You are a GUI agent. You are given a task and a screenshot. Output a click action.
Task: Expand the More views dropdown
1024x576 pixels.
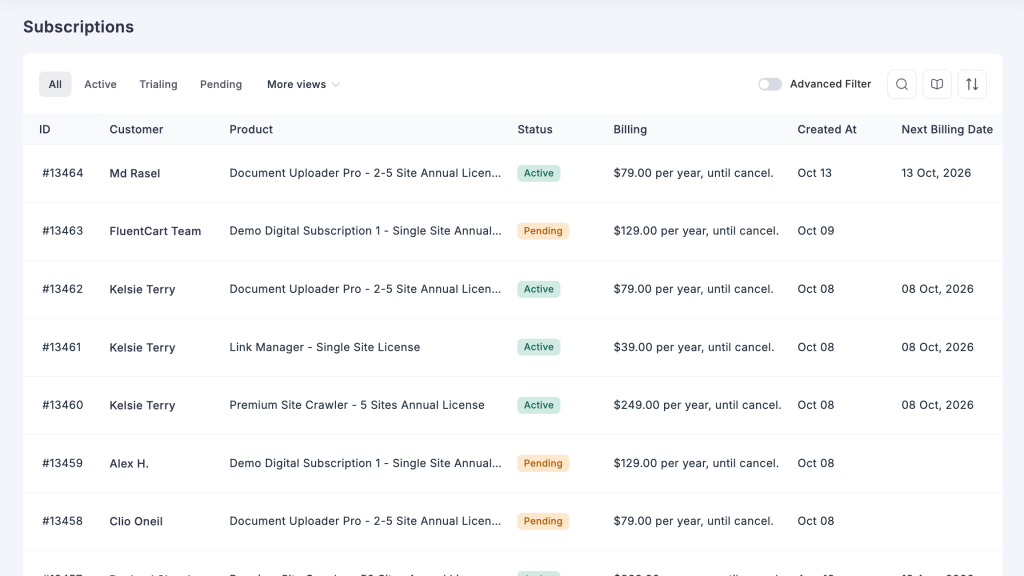tap(303, 85)
